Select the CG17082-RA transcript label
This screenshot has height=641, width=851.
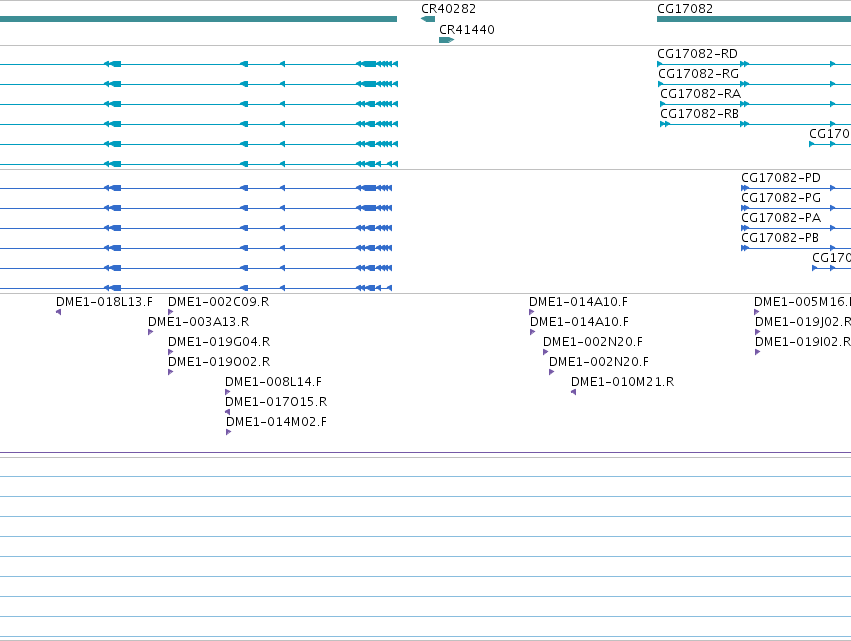[700, 94]
